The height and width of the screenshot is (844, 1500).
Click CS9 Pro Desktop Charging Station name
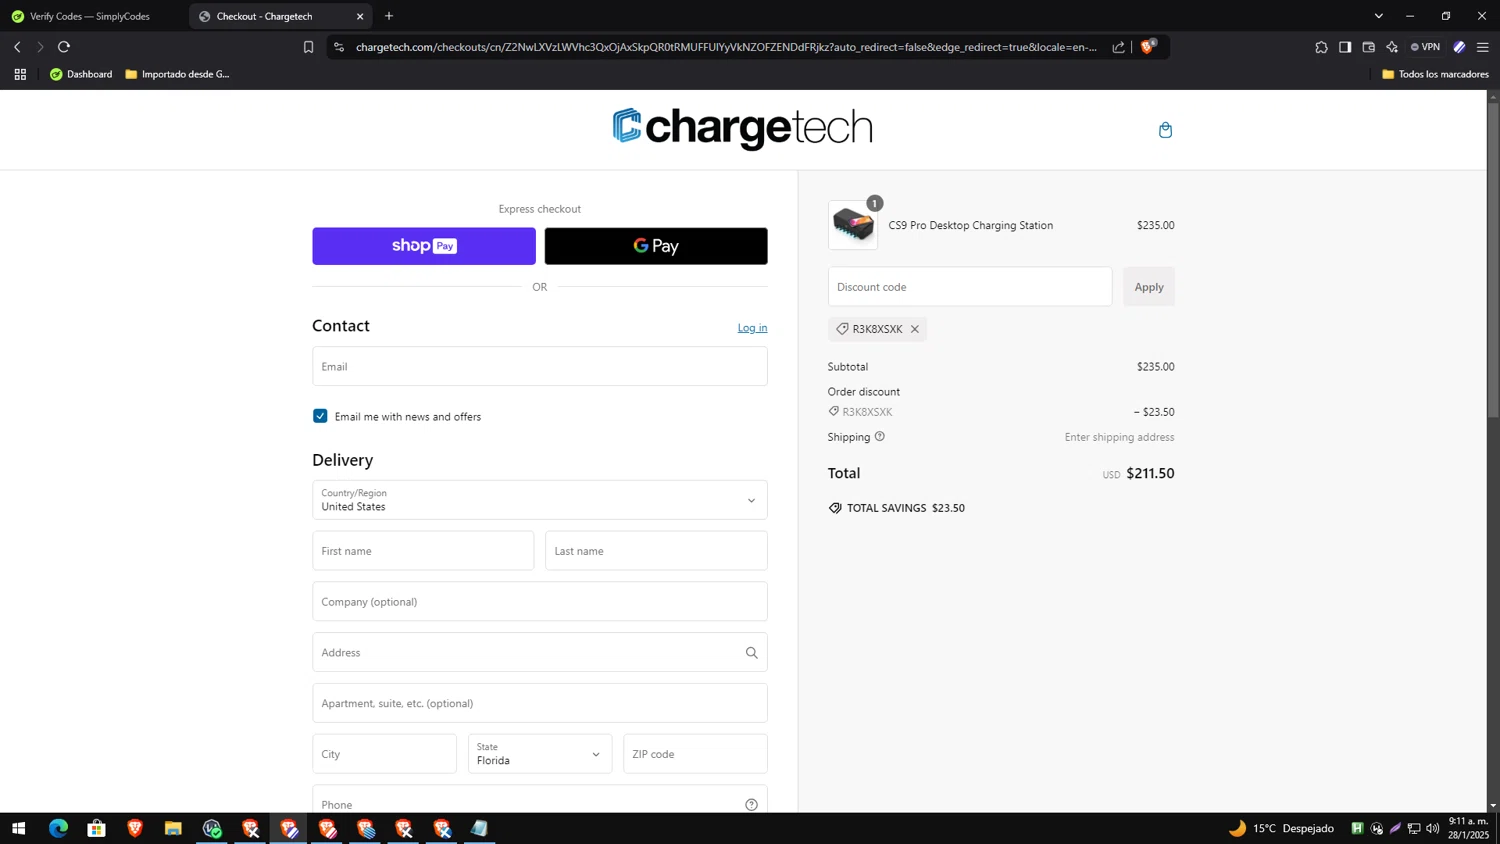coord(970,225)
